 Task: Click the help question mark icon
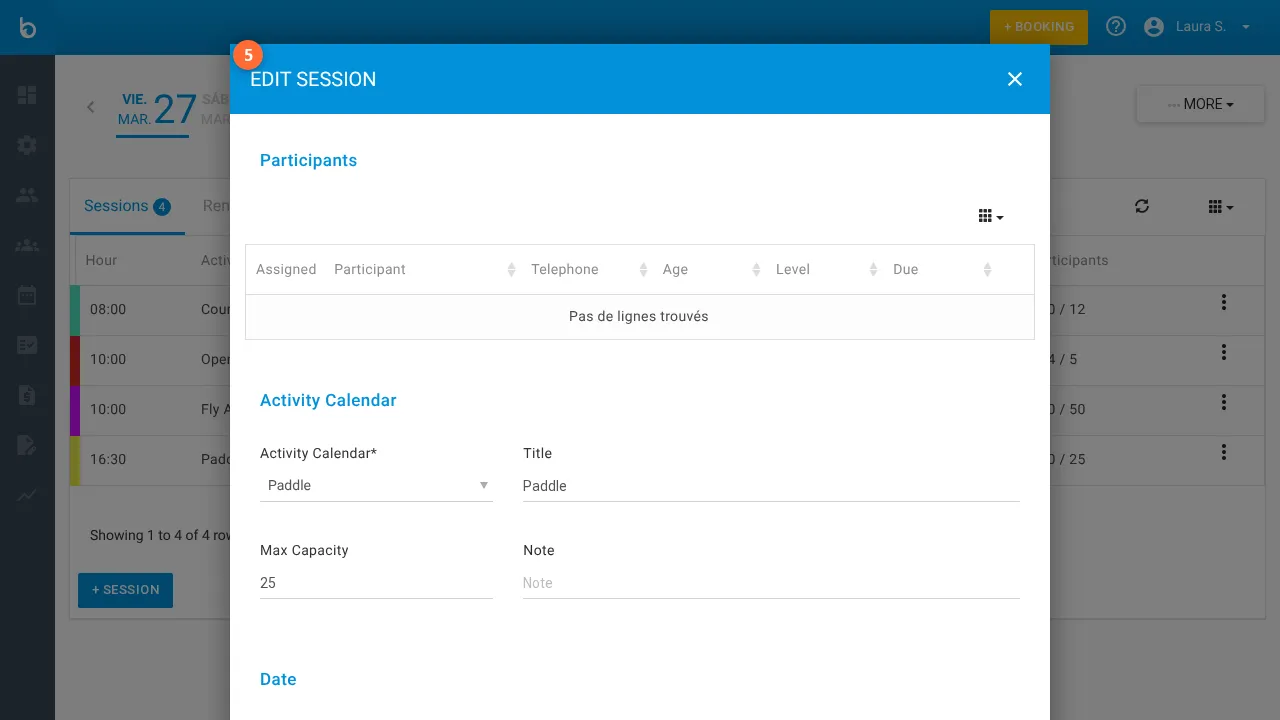(1116, 27)
